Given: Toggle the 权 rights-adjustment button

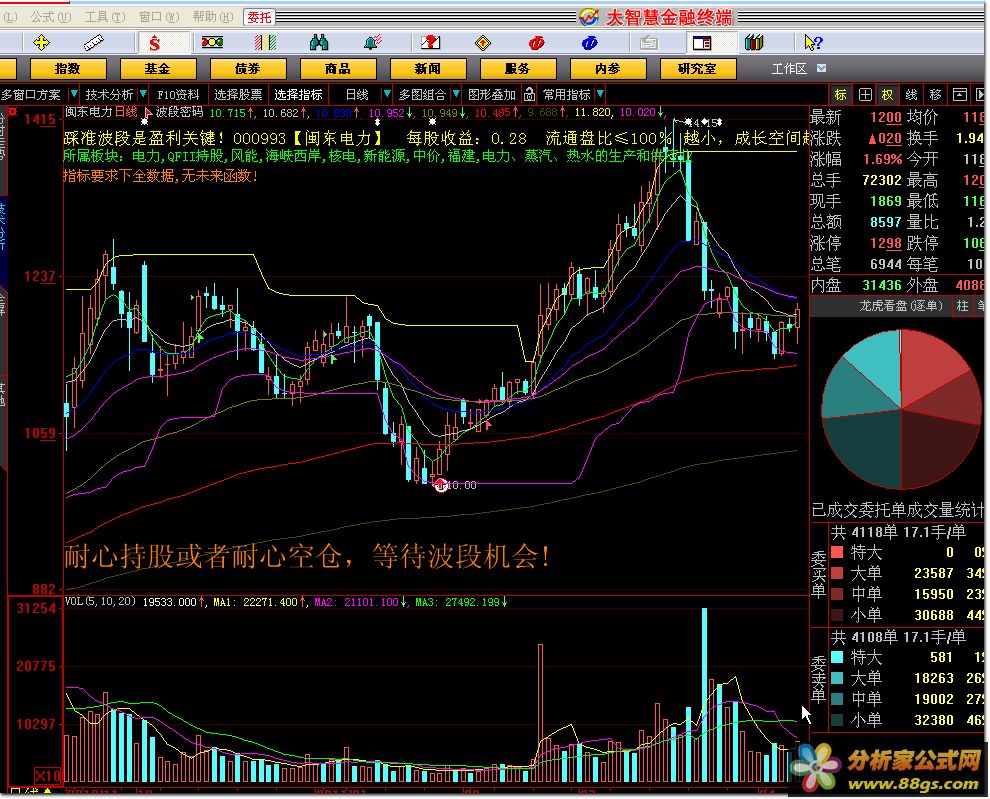Looking at the screenshot, I should click(888, 95).
